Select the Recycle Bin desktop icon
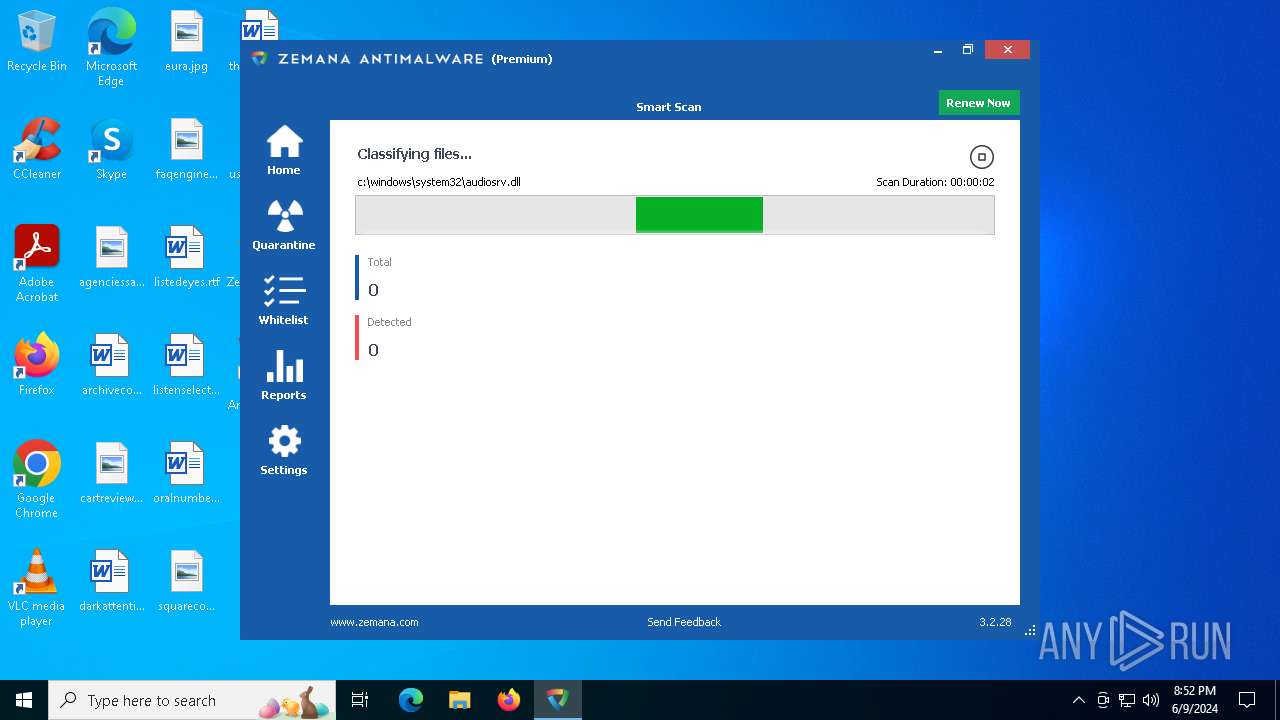The height and width of the screenshot is (720, 1280). point(37,42)
